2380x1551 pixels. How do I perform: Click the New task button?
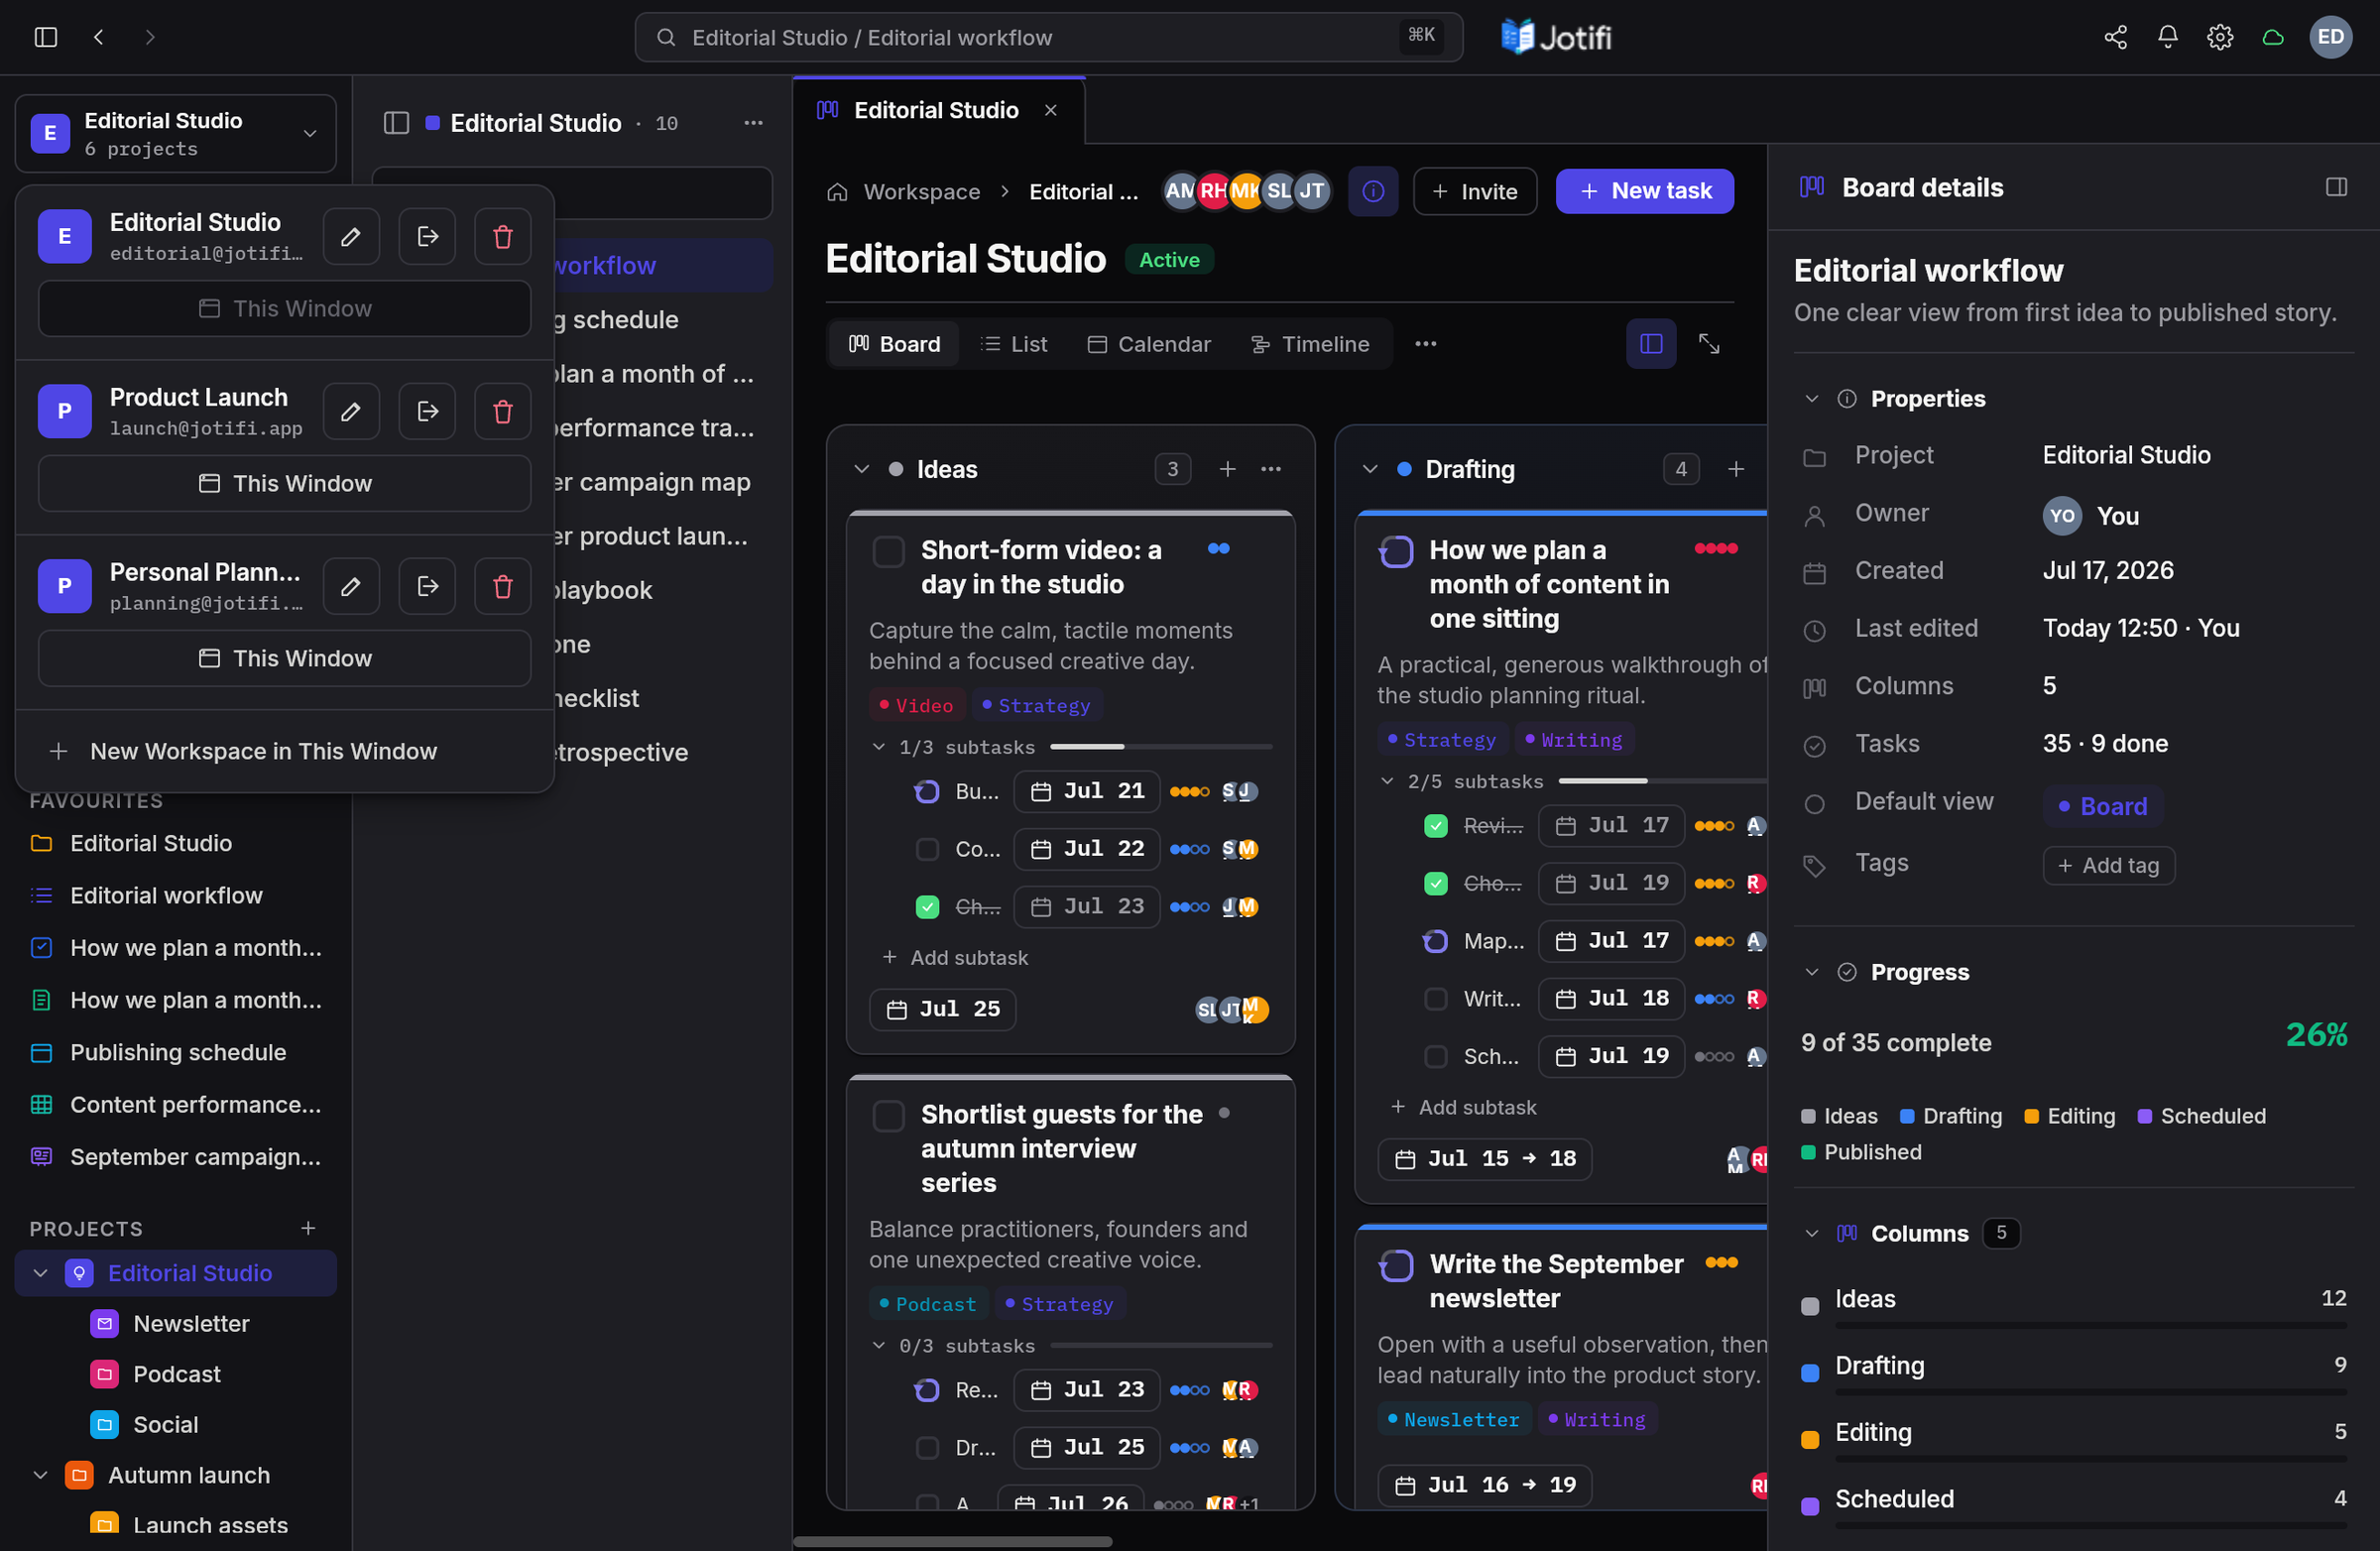(1644, 191)
